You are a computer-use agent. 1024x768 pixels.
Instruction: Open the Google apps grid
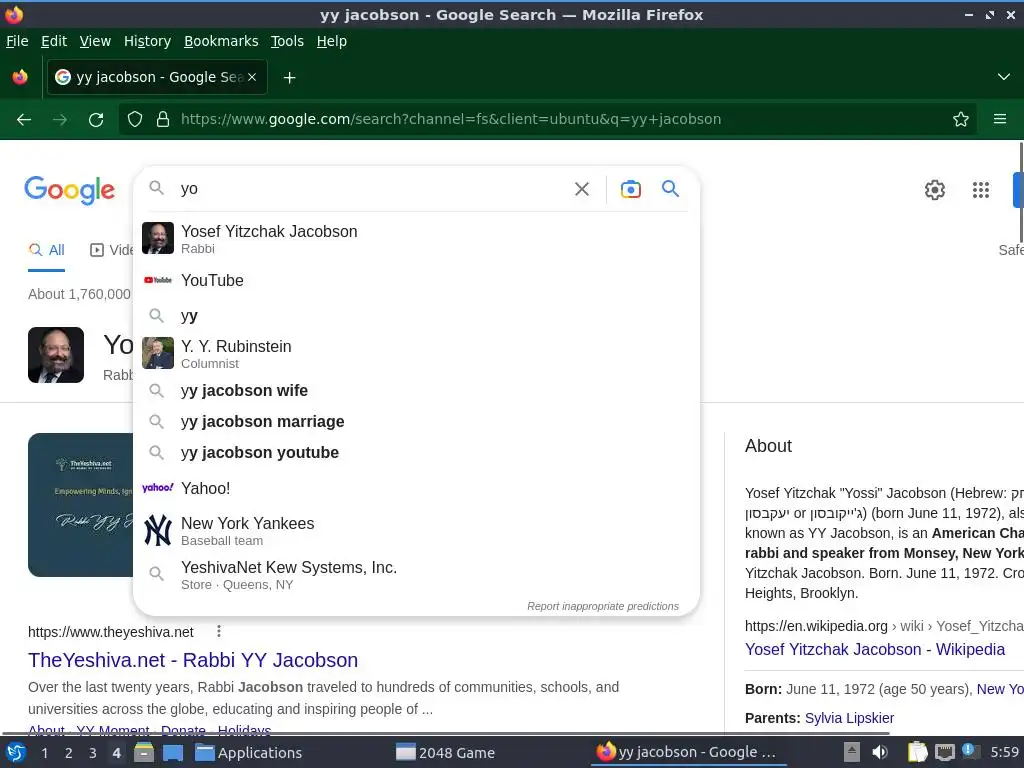981,190
